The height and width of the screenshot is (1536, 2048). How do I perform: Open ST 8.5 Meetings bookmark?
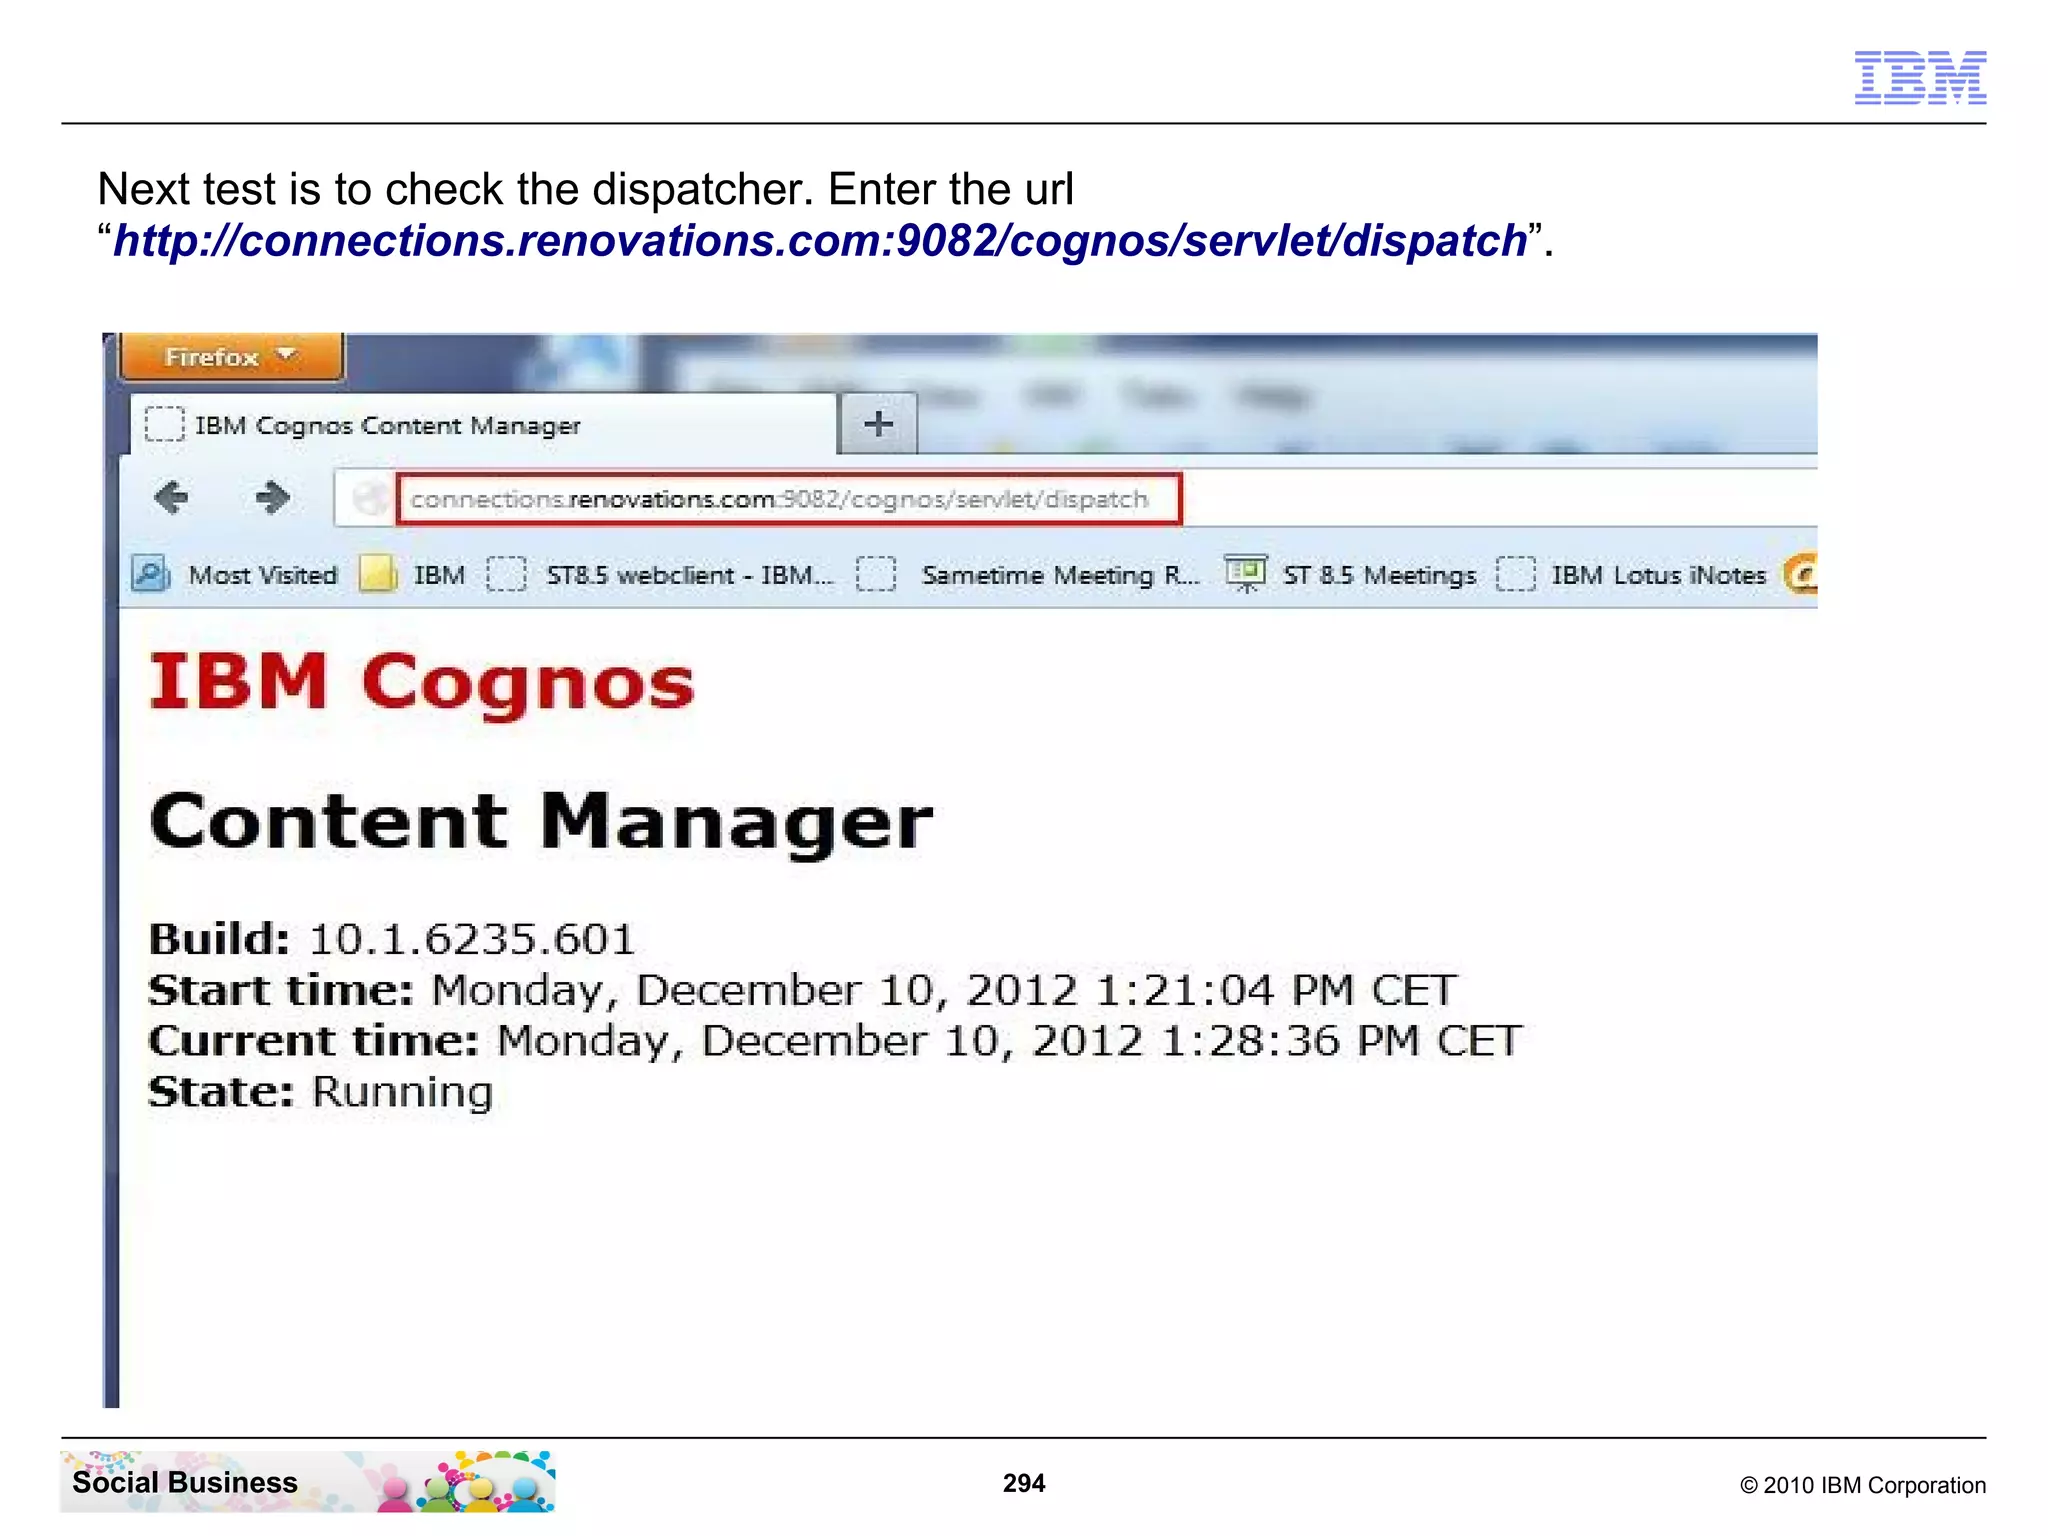1350,575
